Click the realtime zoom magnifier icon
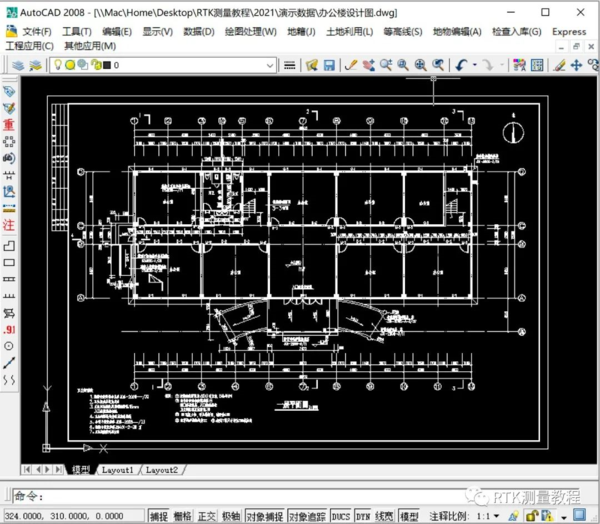 point(386,65)
